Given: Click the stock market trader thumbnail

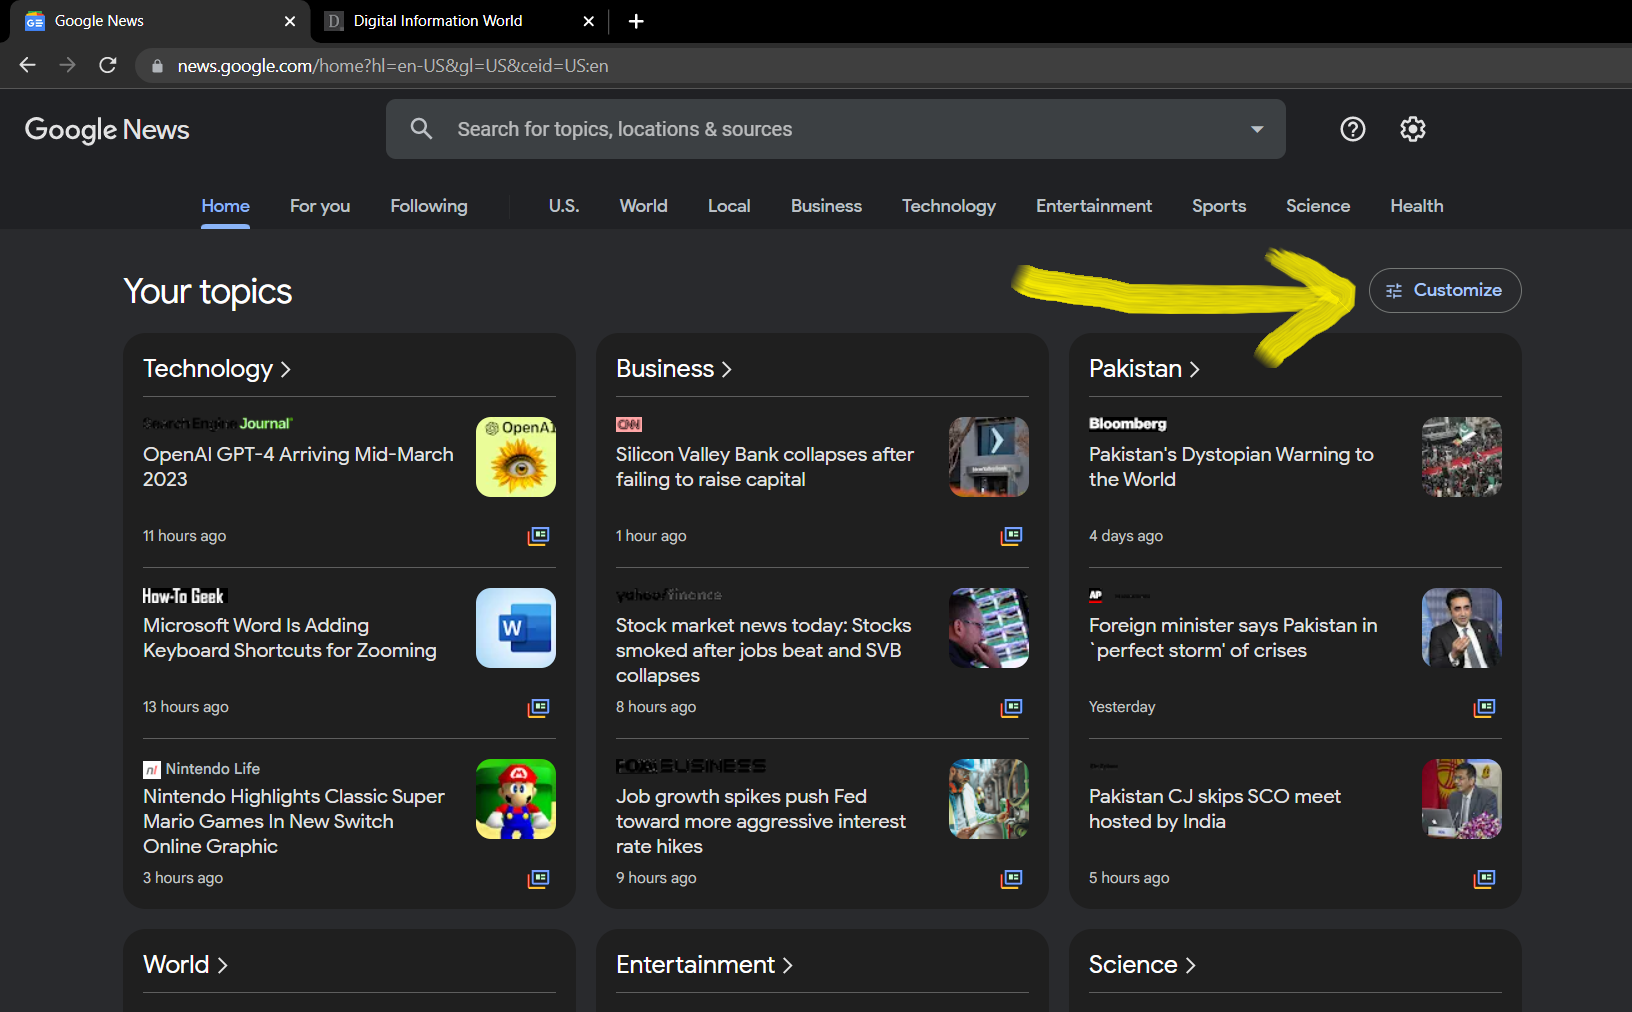Looking at the screenshot, I should [x=989, y=628].
